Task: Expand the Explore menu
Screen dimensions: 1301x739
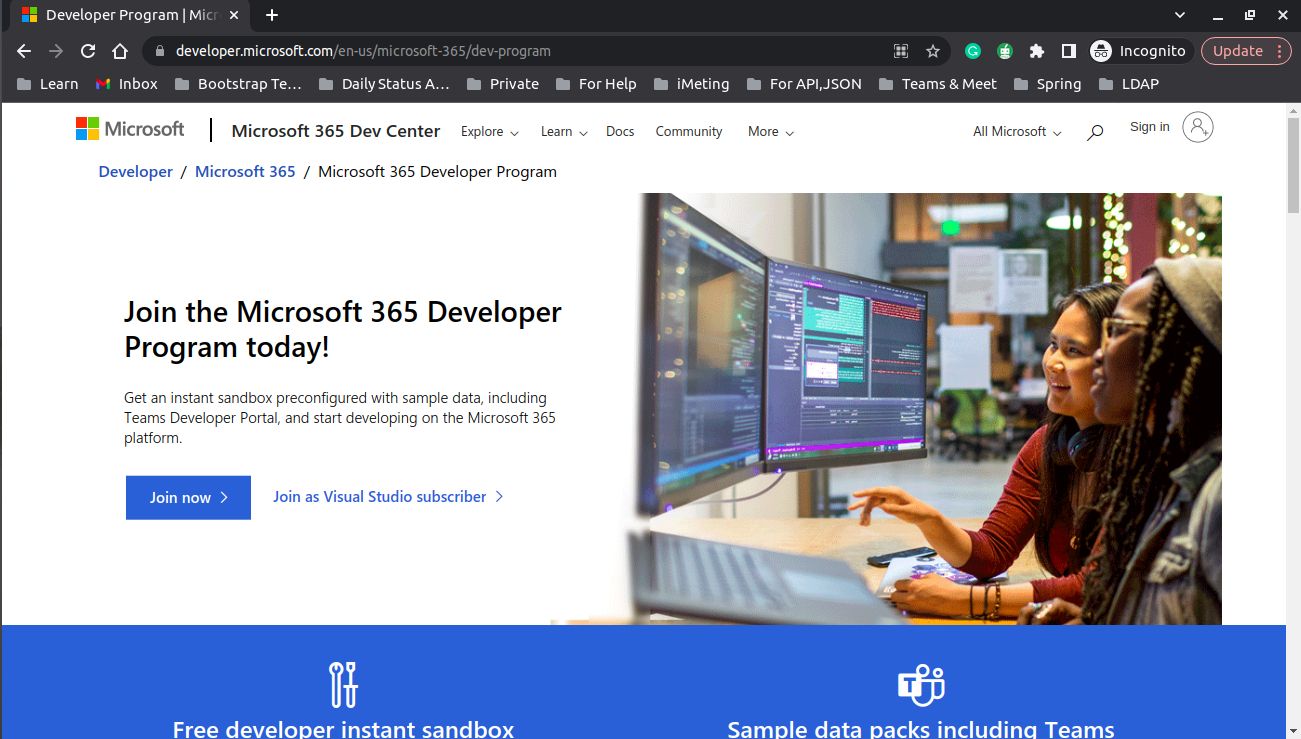Action: pyautogui.click(x=490, y=132)
